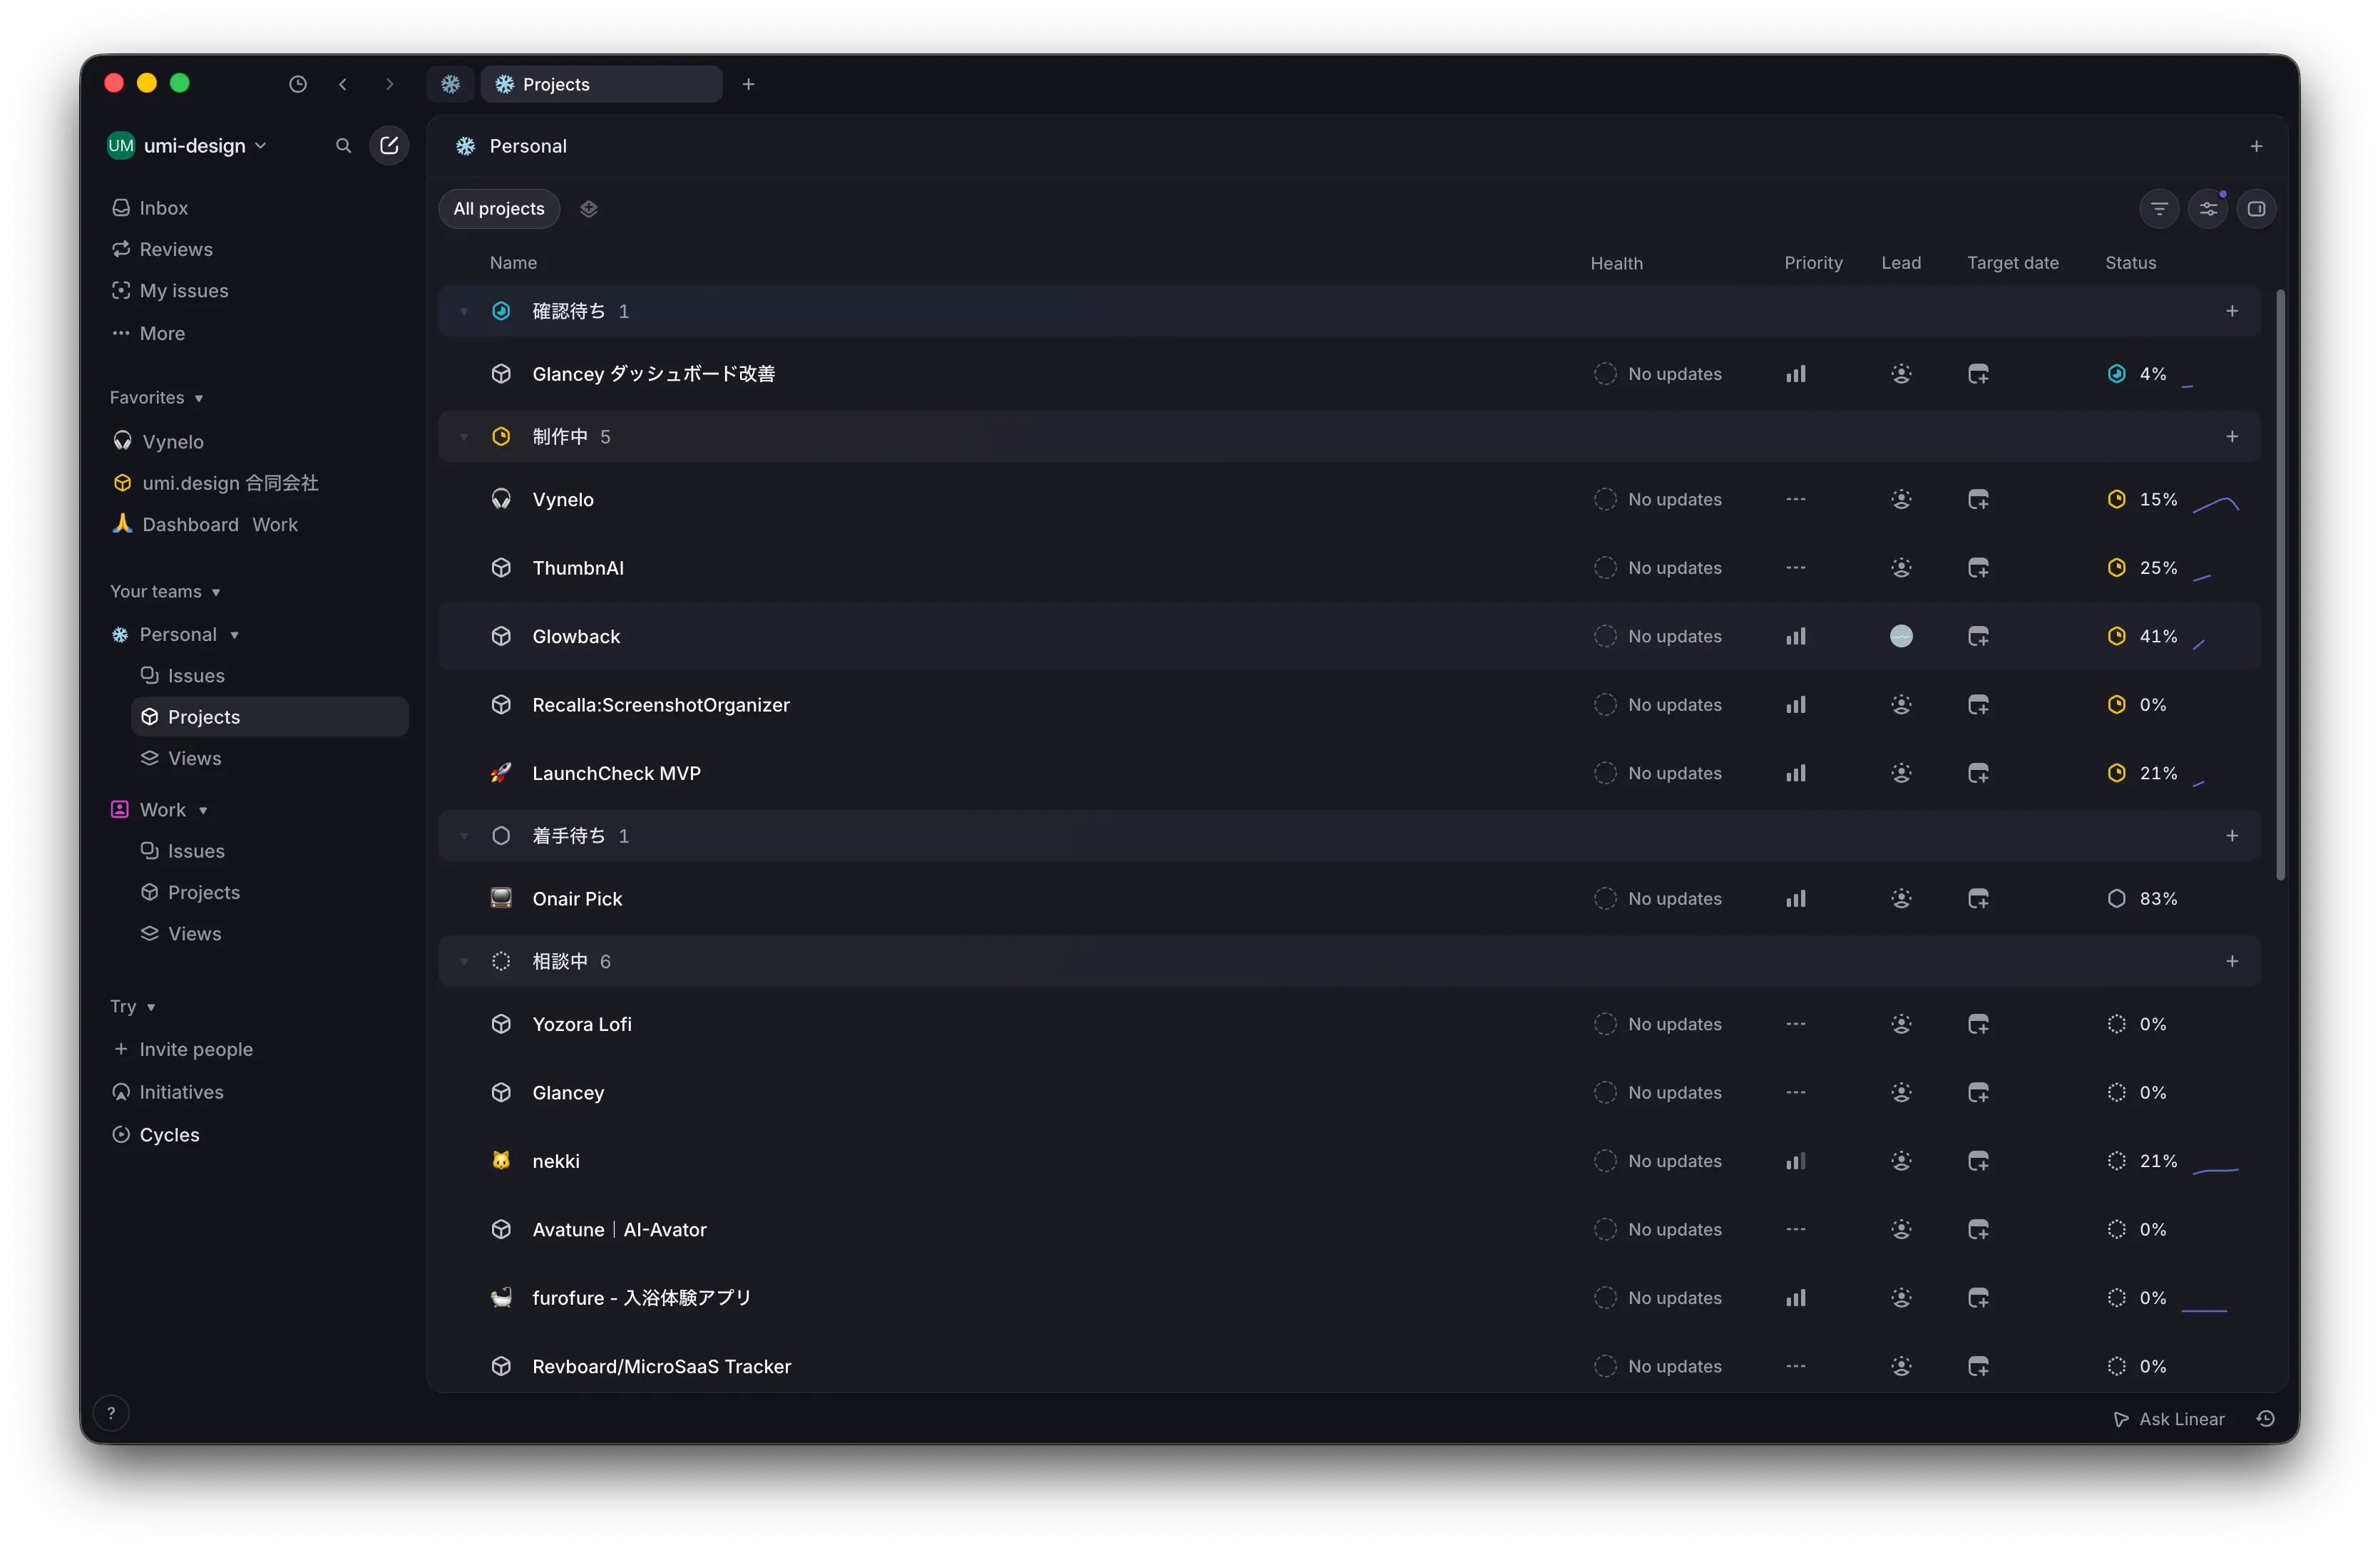
Task: Open the sidebar search icon
Action: (343, 146)
